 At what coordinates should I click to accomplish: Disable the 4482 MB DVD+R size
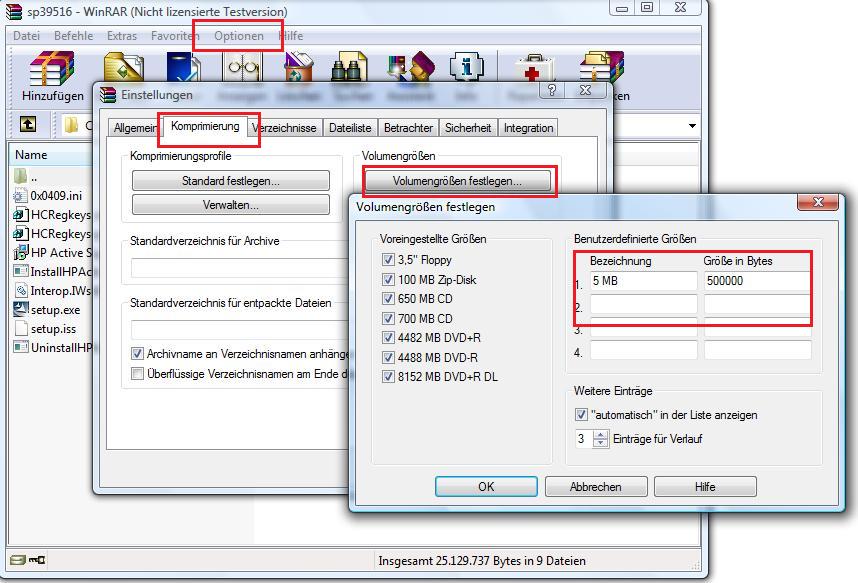(x=388, y=337)
